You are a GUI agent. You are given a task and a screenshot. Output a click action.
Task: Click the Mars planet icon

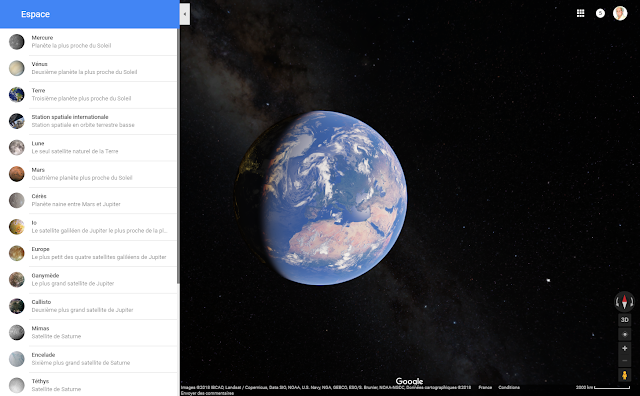click(17, 174)
